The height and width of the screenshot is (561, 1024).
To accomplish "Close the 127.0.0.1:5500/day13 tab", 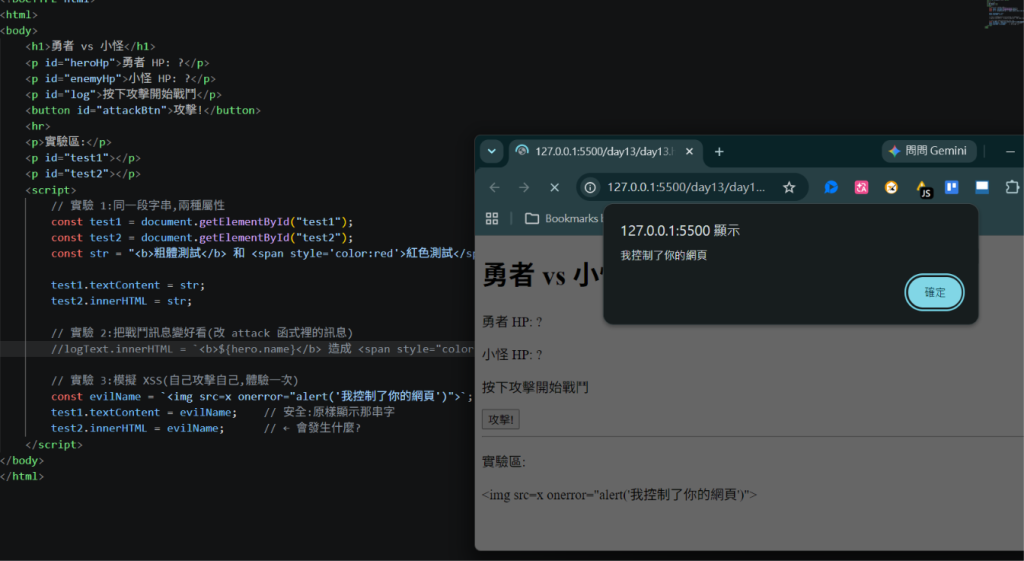I will (689, 152).
